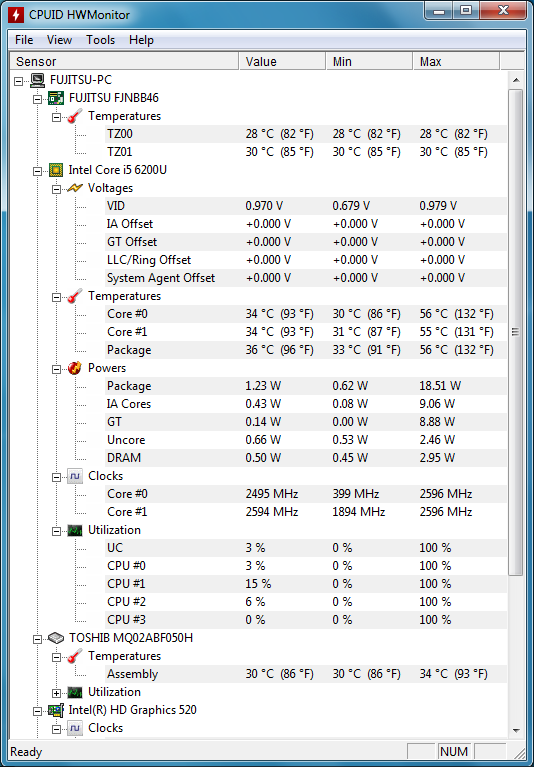Open the Tools menu
Screen dimensions: 534x767
[100, 40]
